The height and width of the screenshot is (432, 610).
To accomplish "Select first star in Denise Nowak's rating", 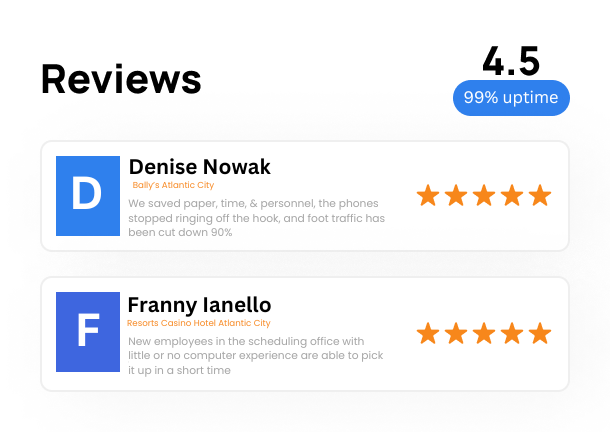I will (428, 195).
